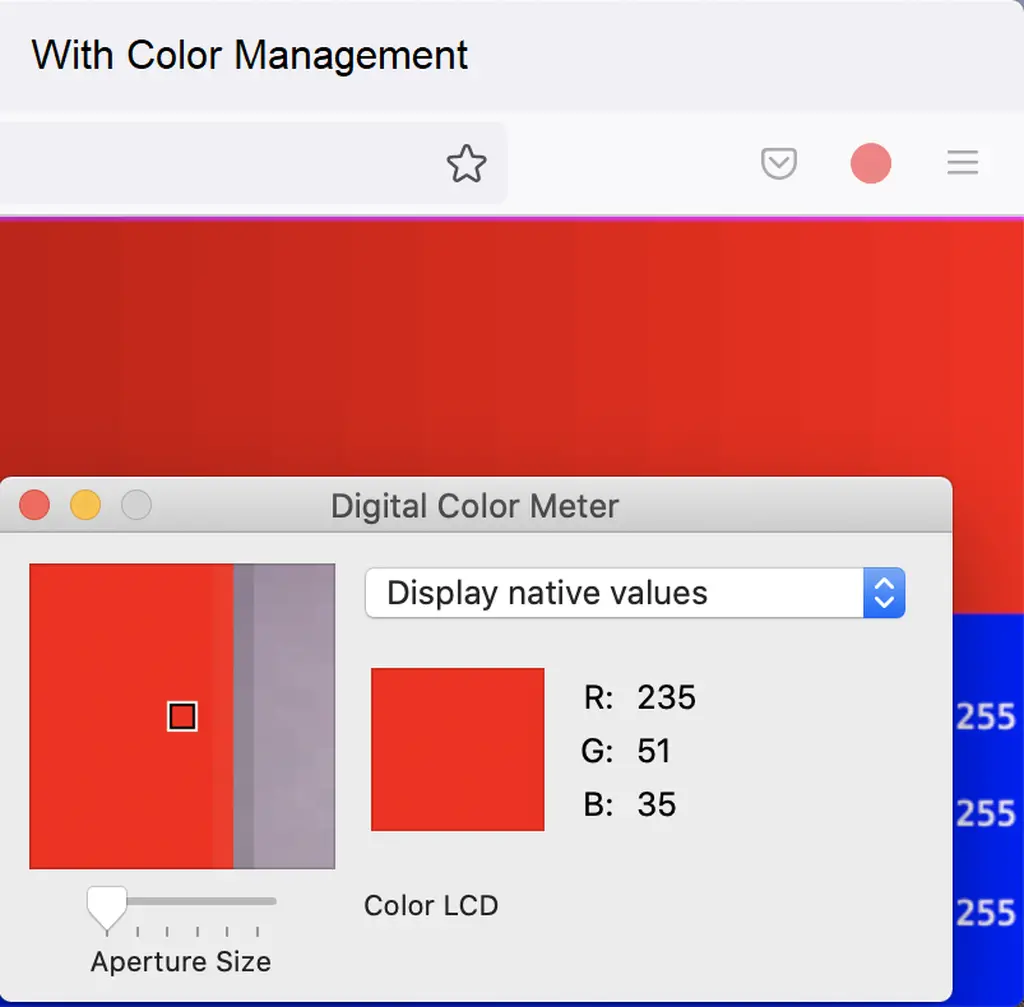This screenshot has height=1007, width=1024.
Task: Click the G value 51
Action: click(654, 751)
